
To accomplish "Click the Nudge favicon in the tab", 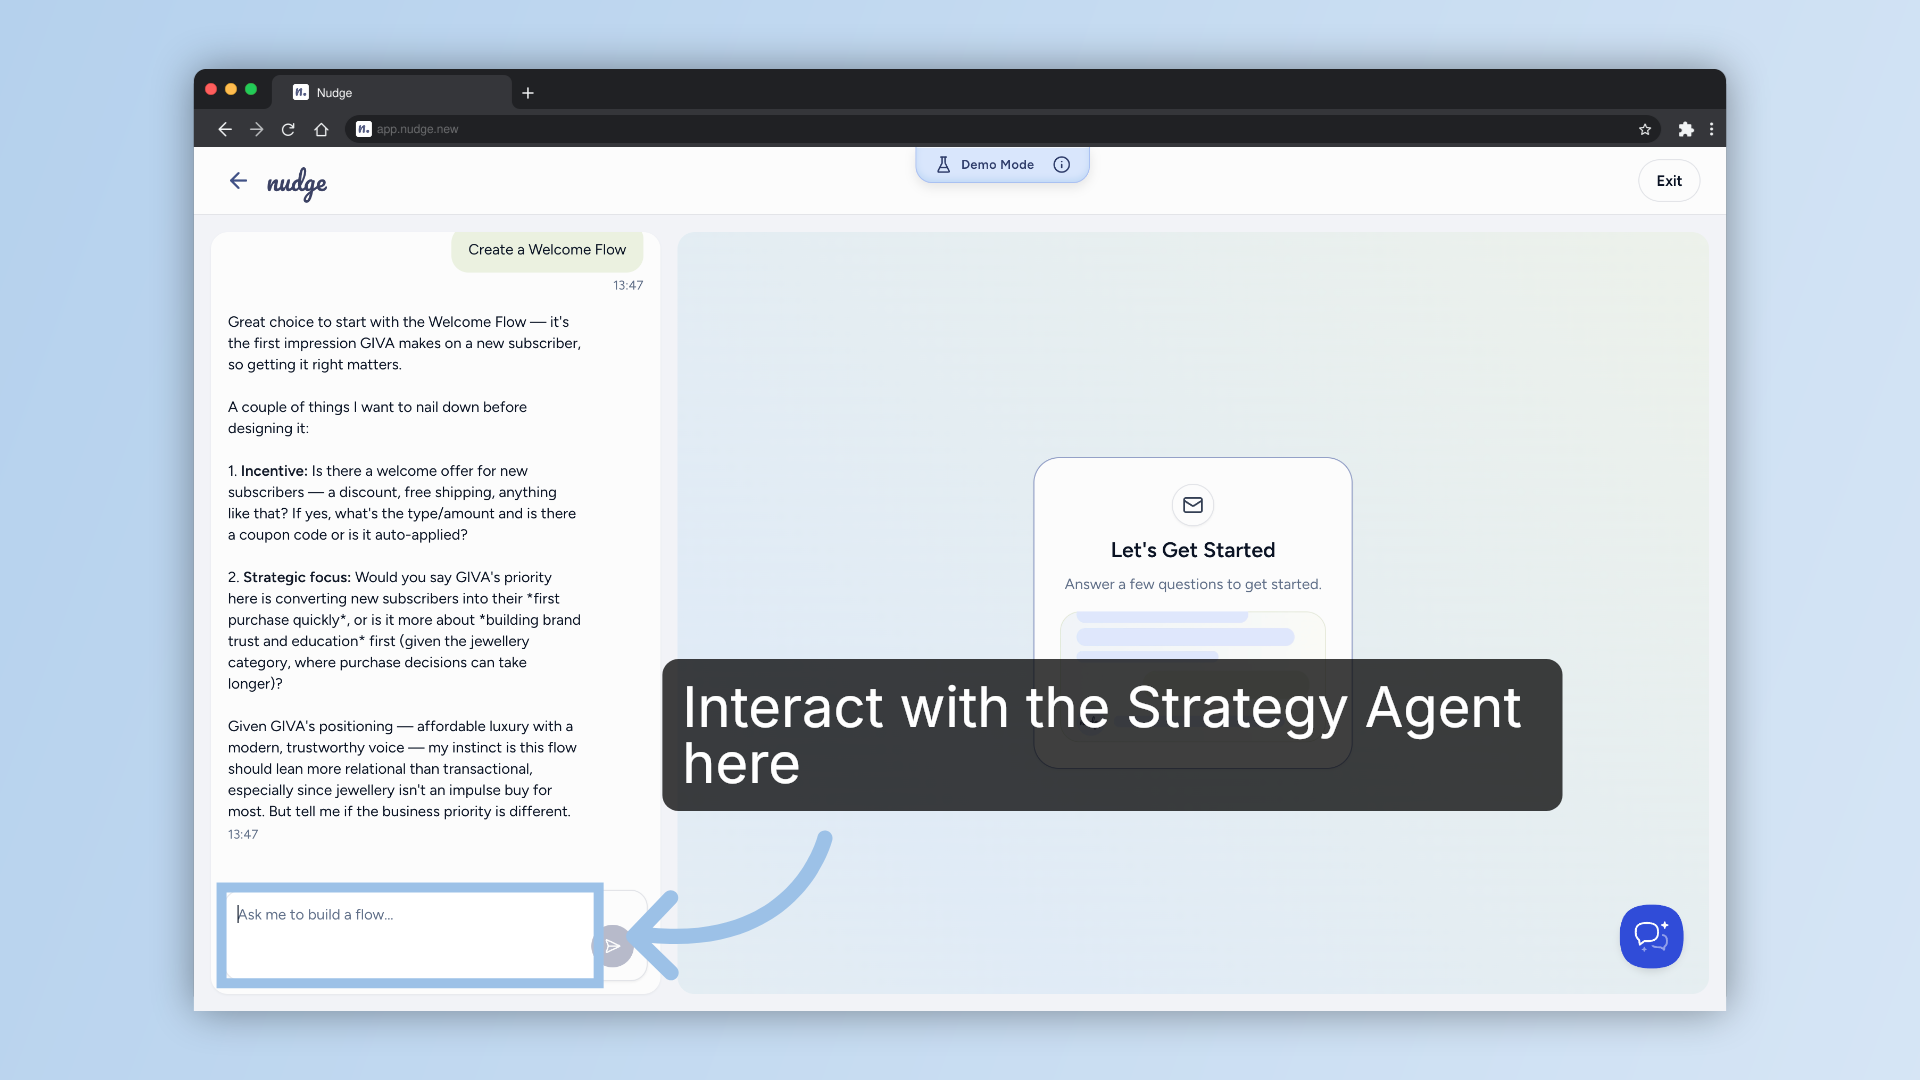I will (301, 92).
